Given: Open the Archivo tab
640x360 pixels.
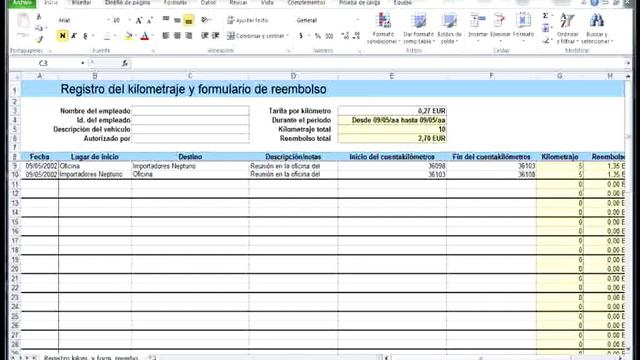Looking at the screenshot, I should click(22, 3).
